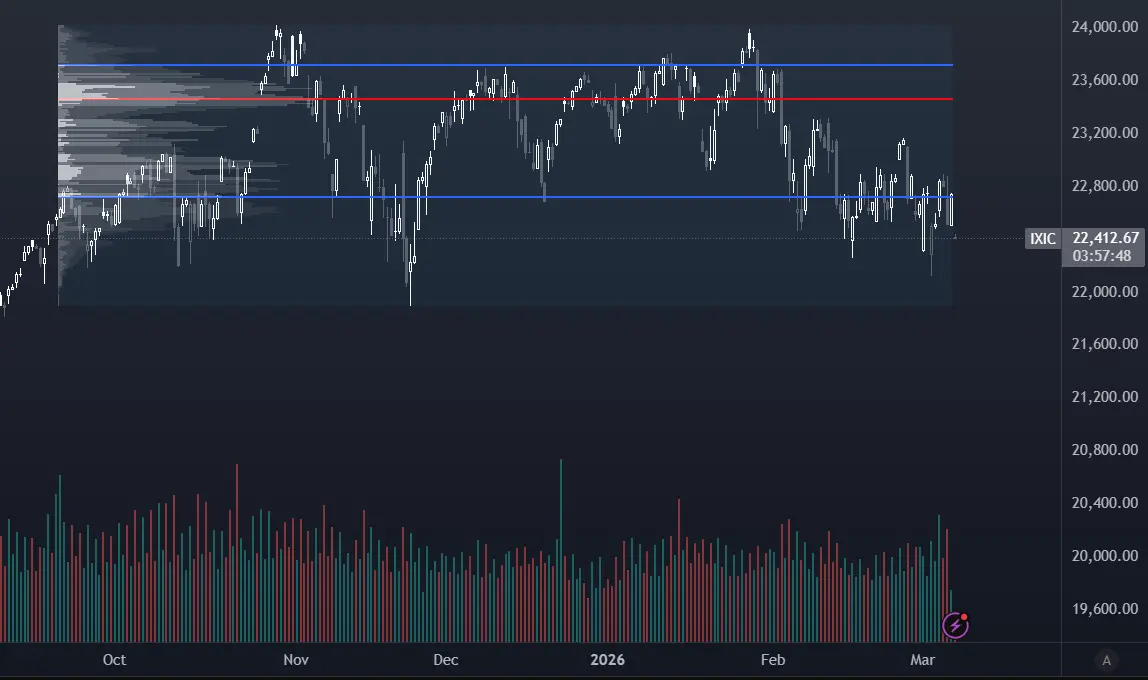Click the 22,800.00 price axis label
The height and width of the screenshot is (680, 1148).
click(1105, 186)
